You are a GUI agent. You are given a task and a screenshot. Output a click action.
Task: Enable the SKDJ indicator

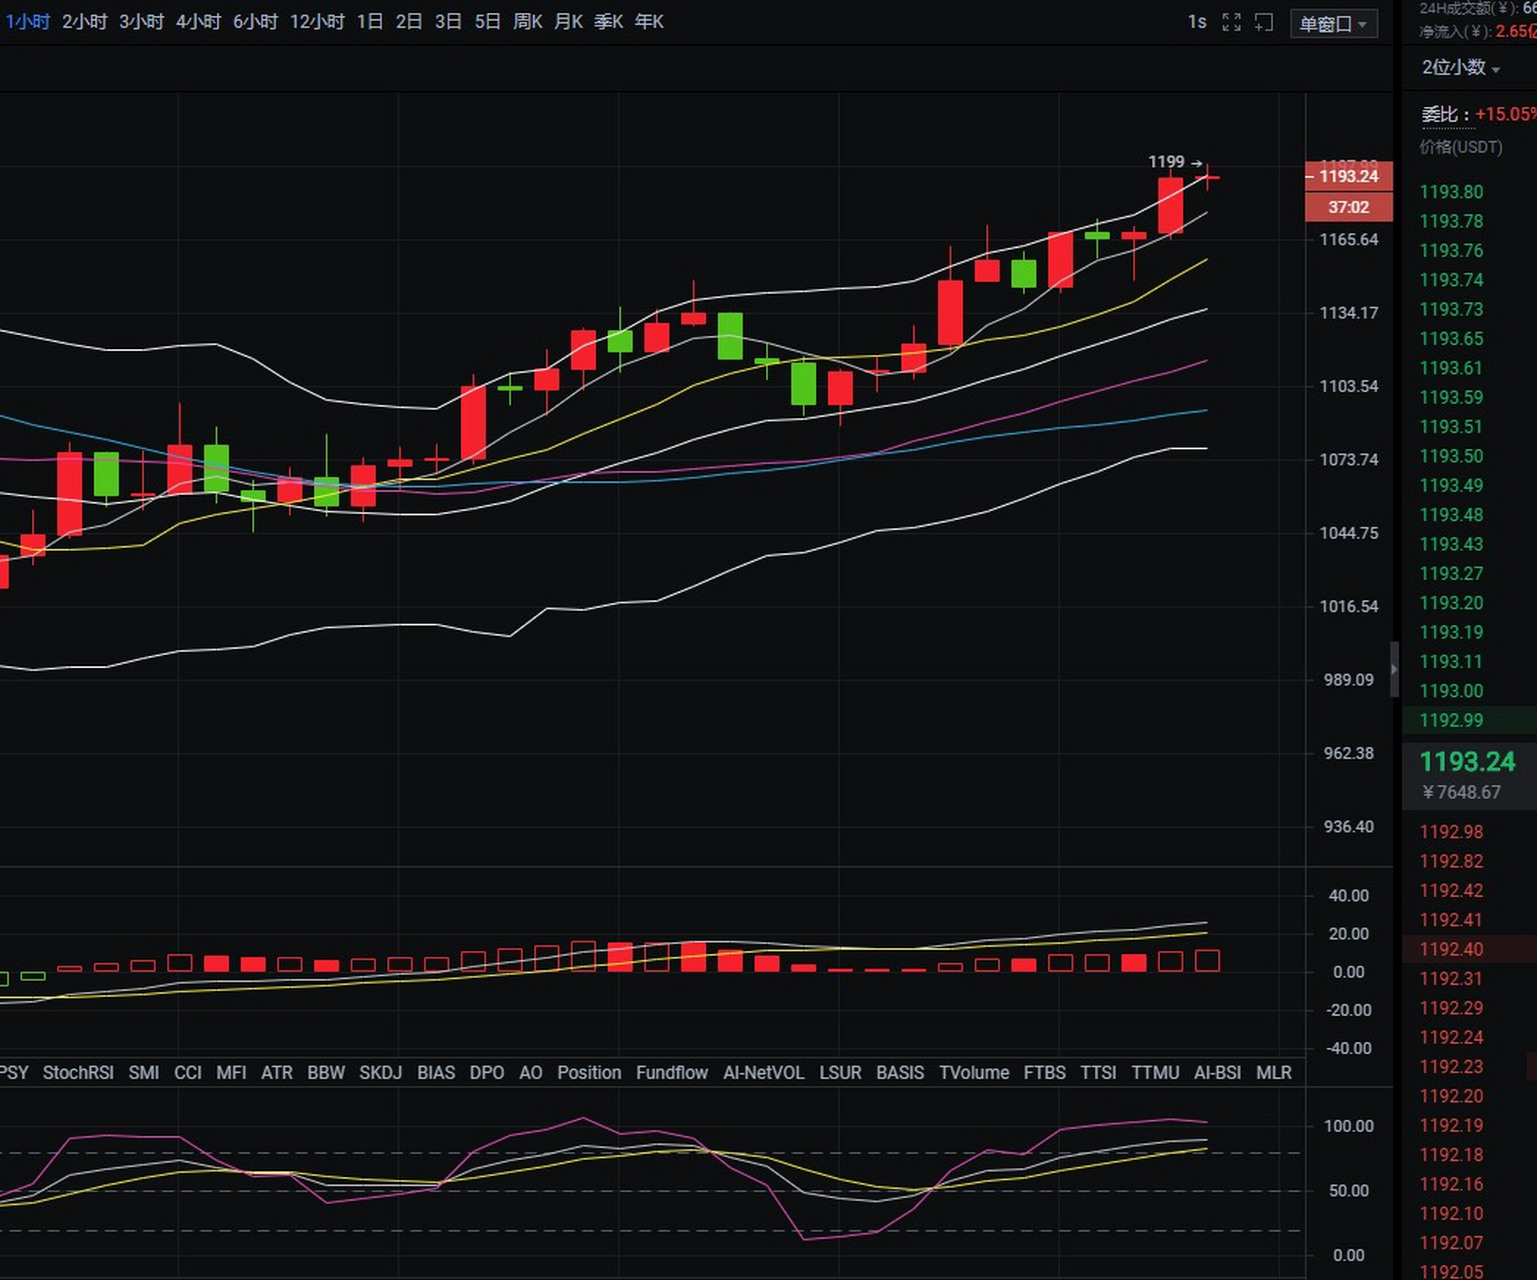[380, 1073]
